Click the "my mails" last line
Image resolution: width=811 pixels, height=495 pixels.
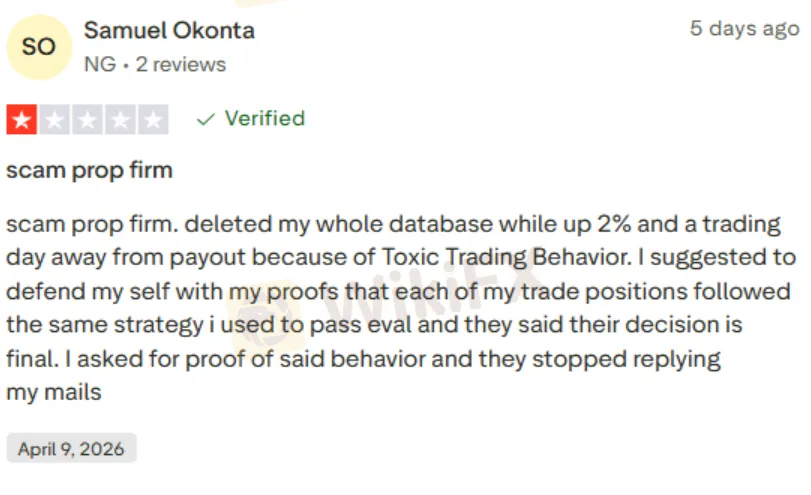(54, 392)
